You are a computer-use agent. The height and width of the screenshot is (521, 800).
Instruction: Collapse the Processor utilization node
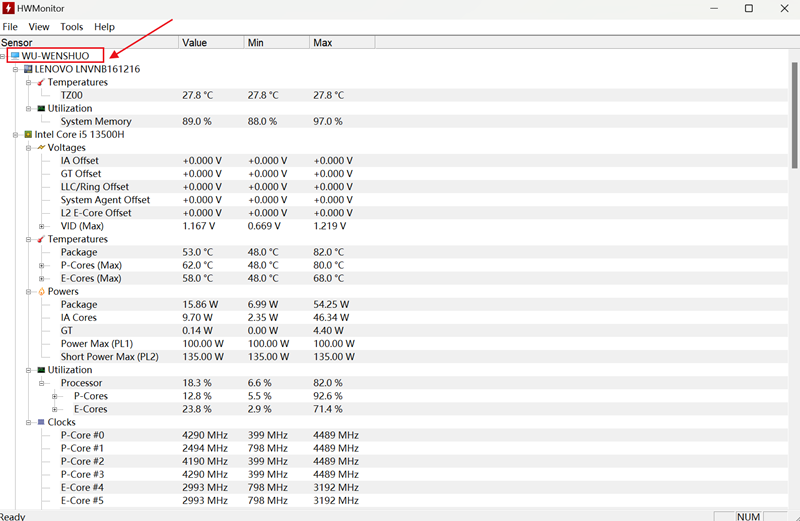(x=41, y=383)
